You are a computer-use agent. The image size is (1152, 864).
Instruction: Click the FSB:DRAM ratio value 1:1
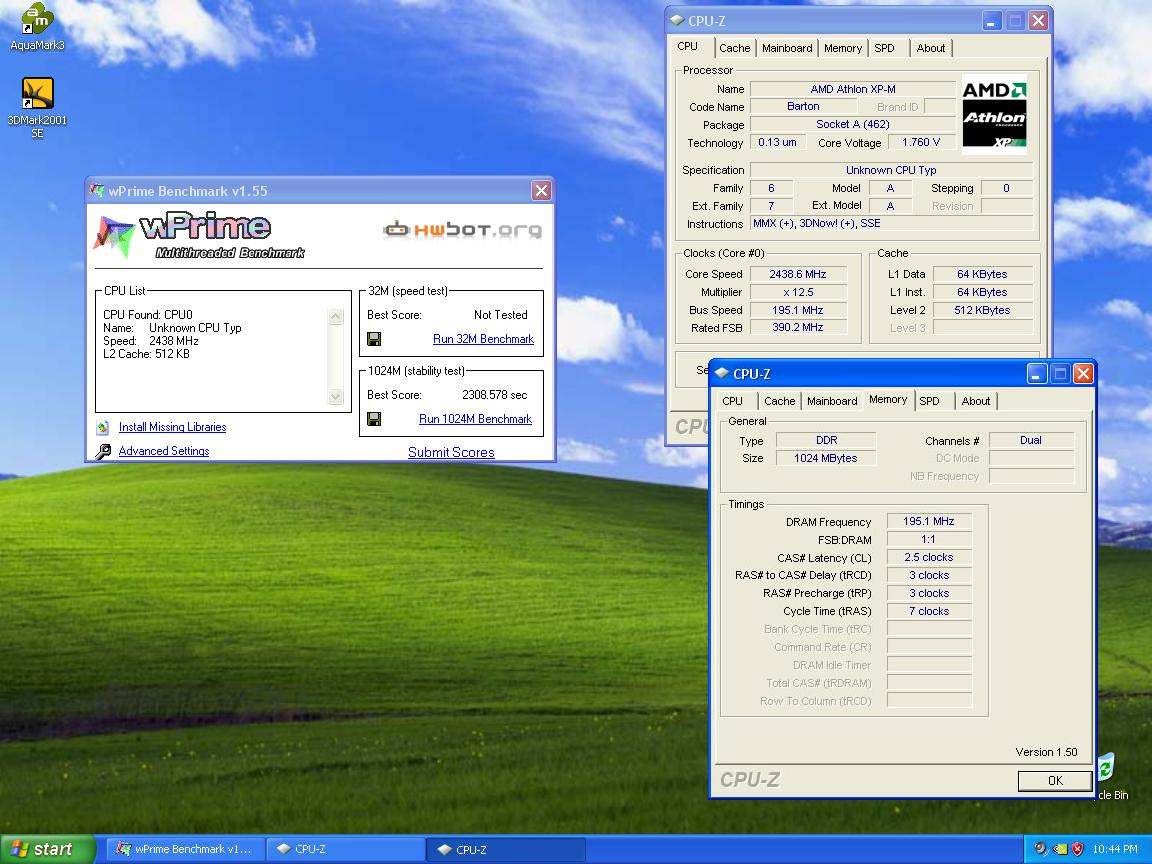click(929, 539)
